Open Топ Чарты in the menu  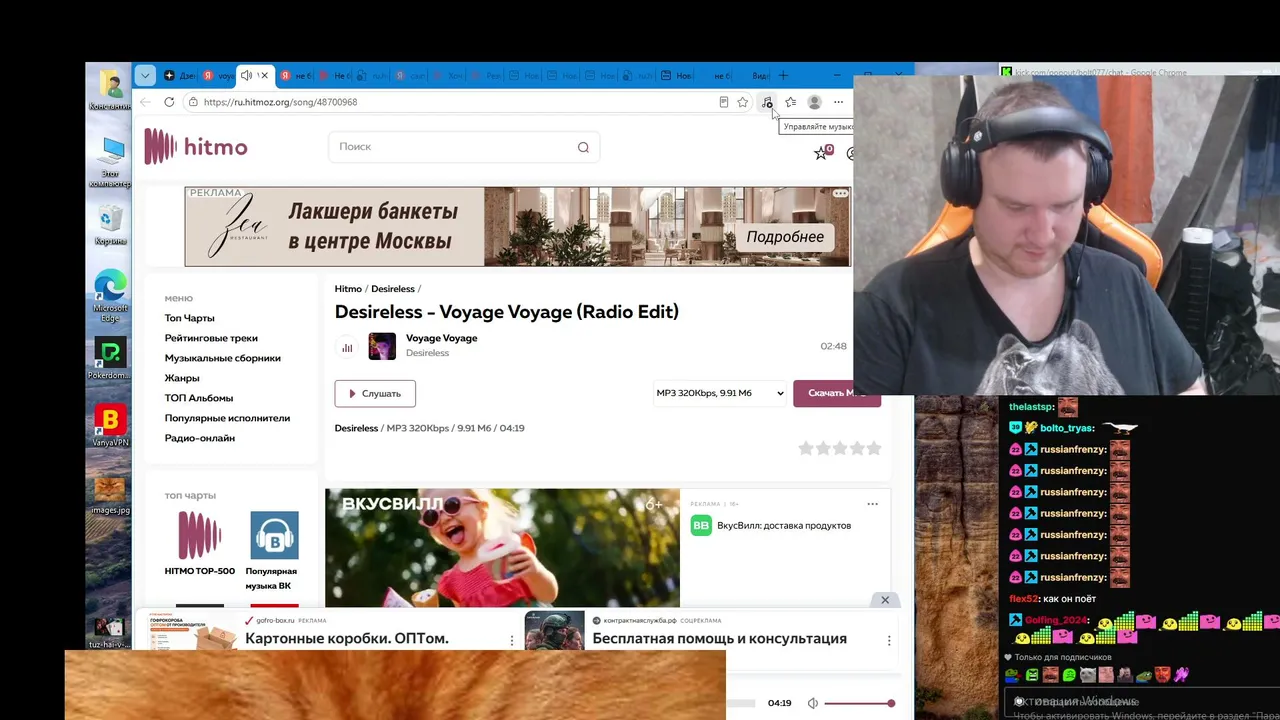pyautogui.click(x=190, y=318)
